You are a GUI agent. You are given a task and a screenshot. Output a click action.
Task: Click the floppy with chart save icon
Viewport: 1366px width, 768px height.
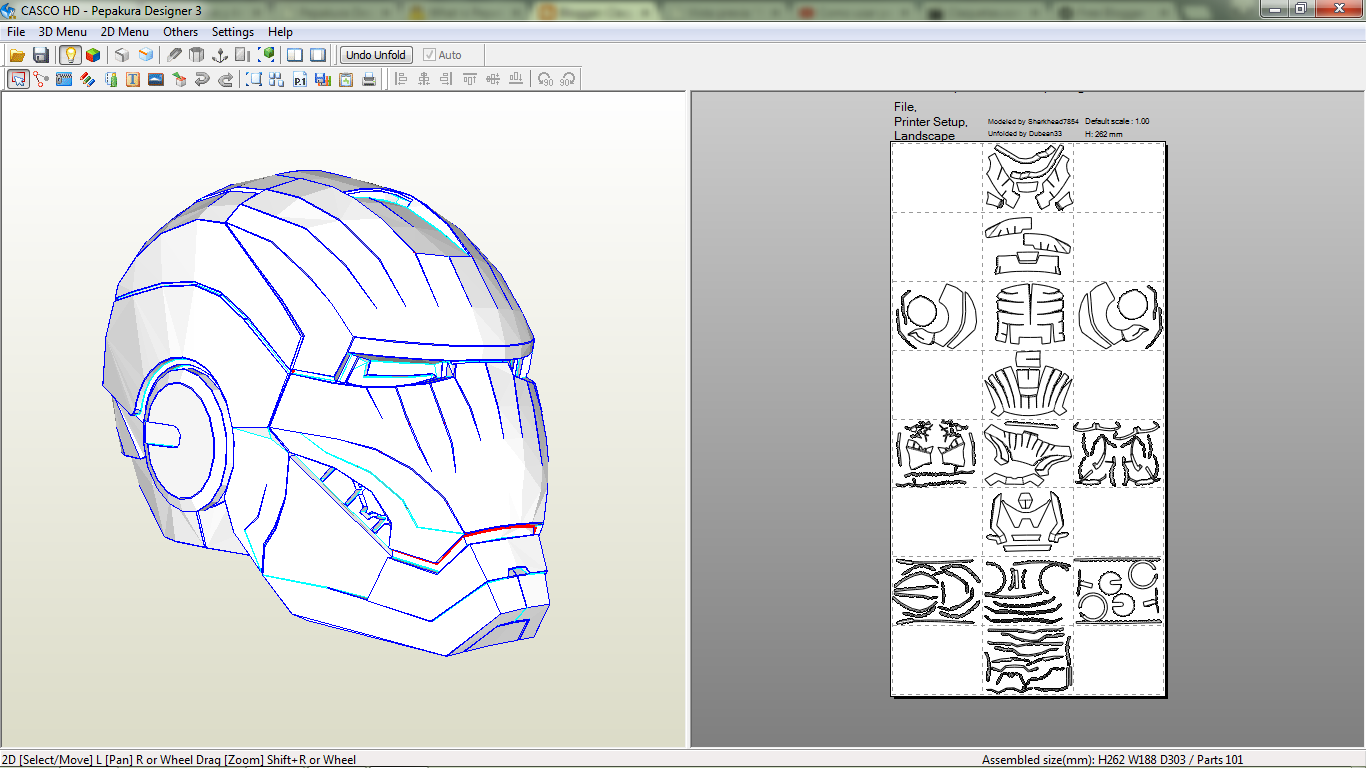[323, 79]
